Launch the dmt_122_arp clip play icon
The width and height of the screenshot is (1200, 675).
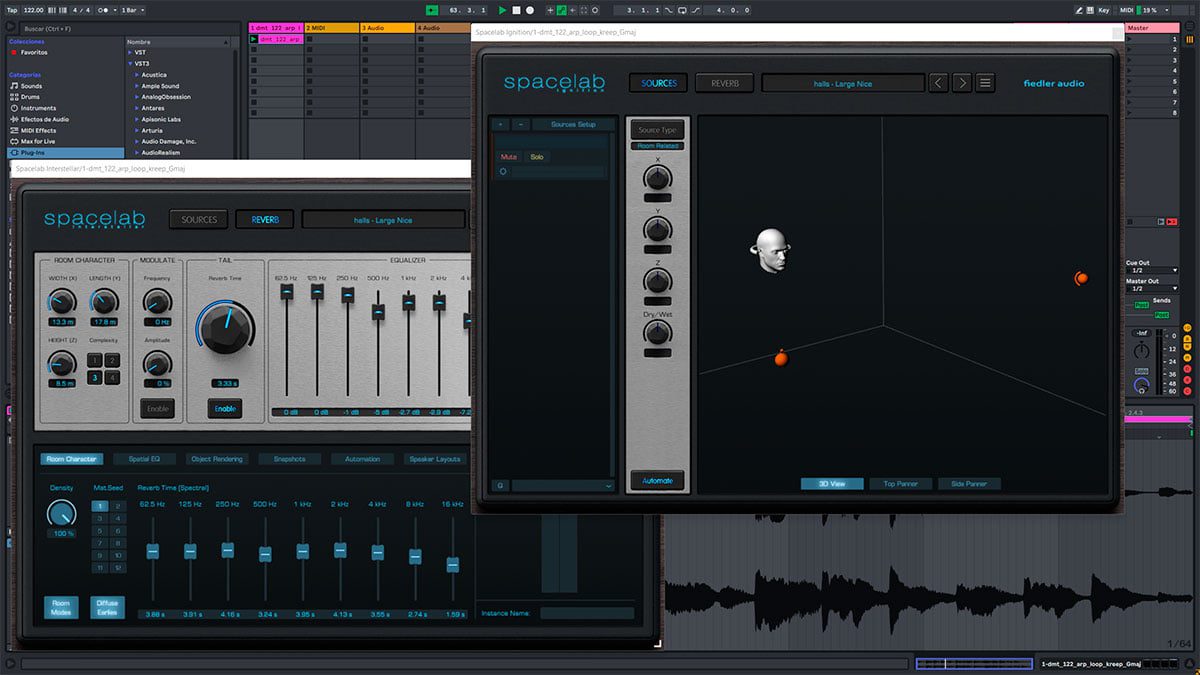coord(254,39)
